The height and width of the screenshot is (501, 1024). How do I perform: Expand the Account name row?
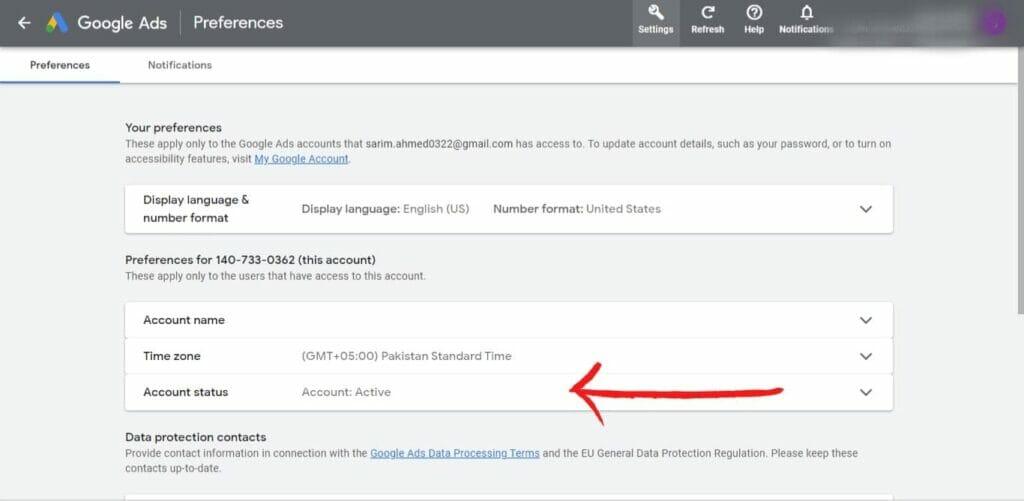tap(865, 320)
